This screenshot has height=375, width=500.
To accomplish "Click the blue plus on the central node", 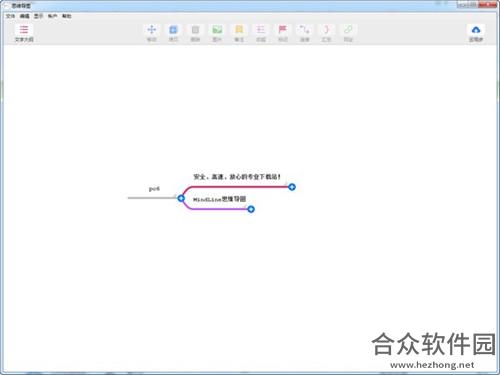I will click(181, 198).
